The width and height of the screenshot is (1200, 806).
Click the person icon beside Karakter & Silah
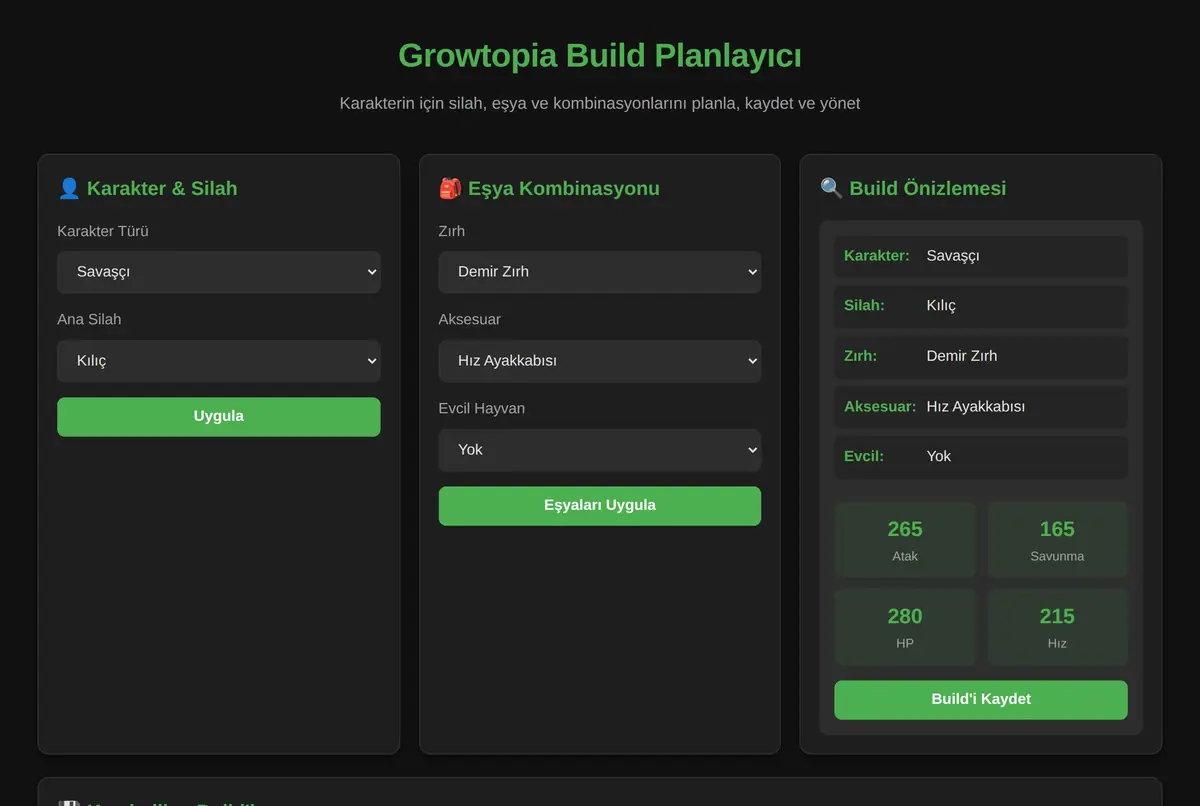click(x=69, y=188)
